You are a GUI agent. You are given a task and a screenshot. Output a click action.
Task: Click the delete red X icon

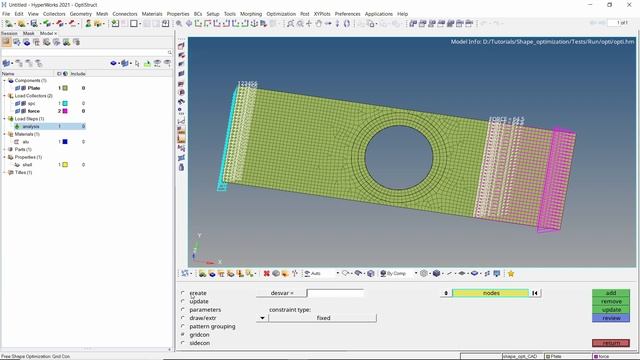pos(267,273)
